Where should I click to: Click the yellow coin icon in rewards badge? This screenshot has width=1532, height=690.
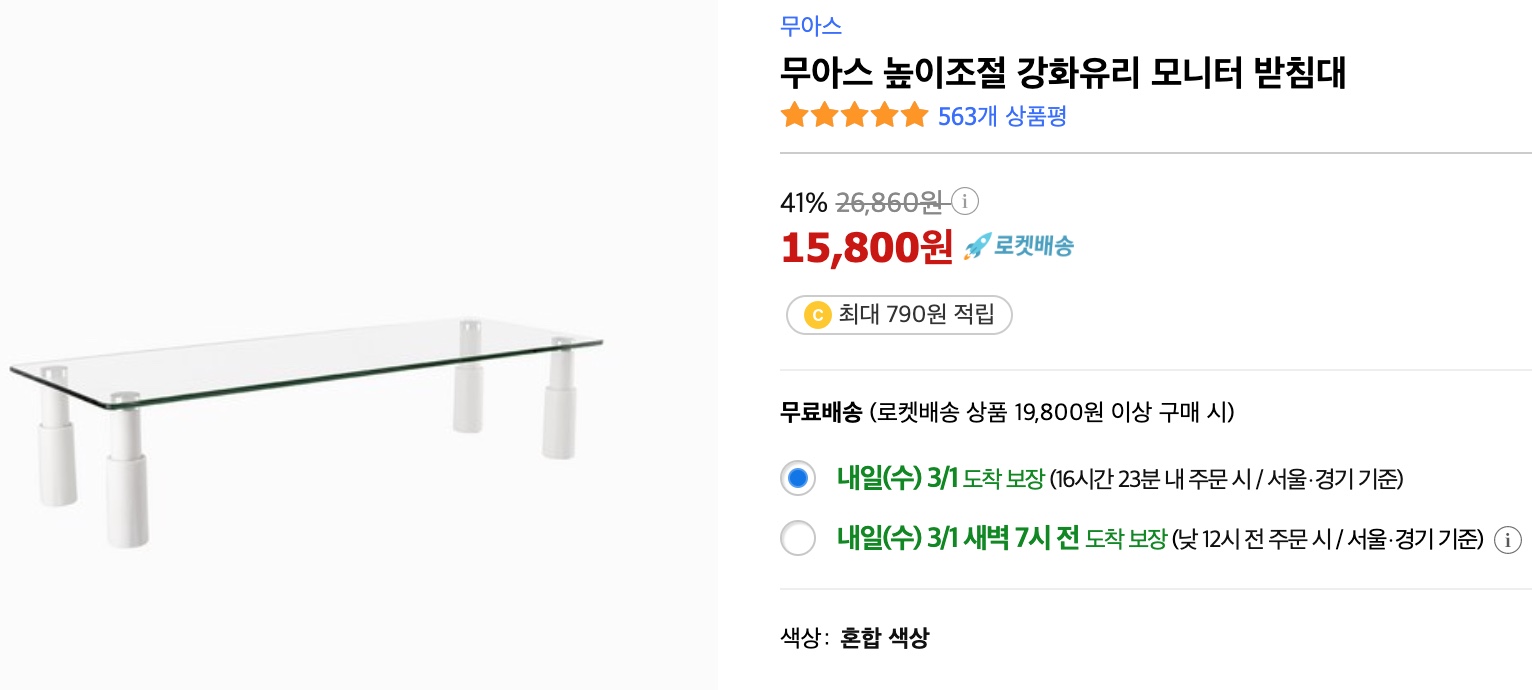pos(816,314)
